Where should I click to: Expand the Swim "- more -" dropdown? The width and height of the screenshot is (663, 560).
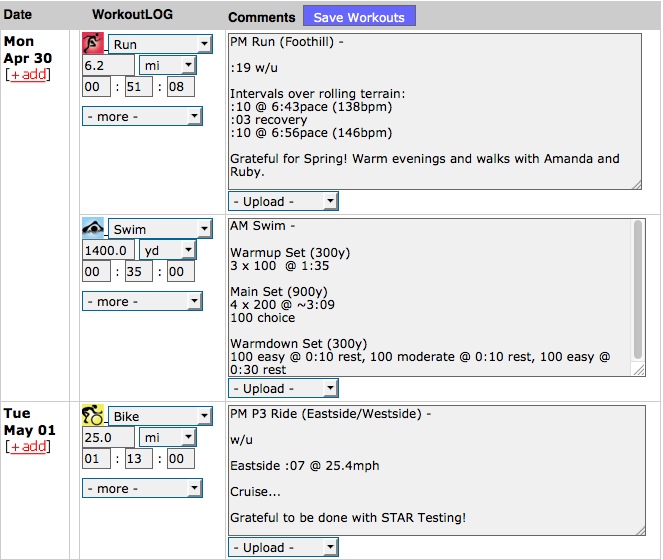pyautogui.click(x=142, y=301)
